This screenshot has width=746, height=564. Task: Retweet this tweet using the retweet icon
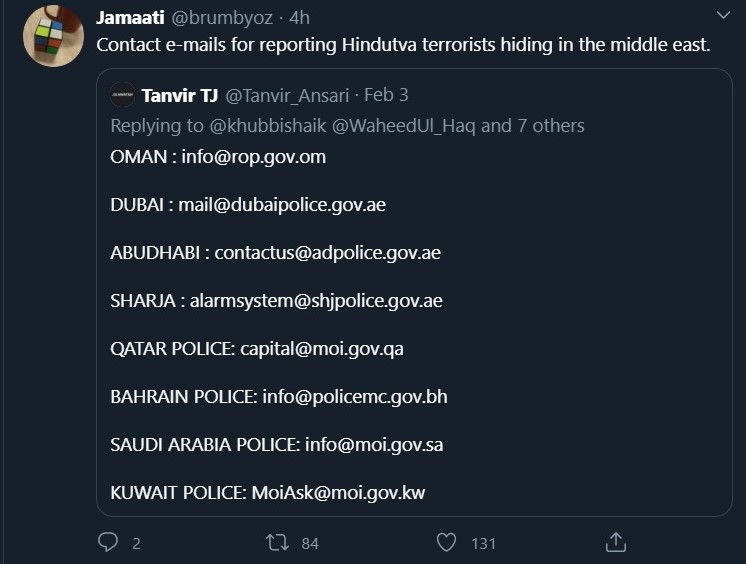click(x=277, y=542)
